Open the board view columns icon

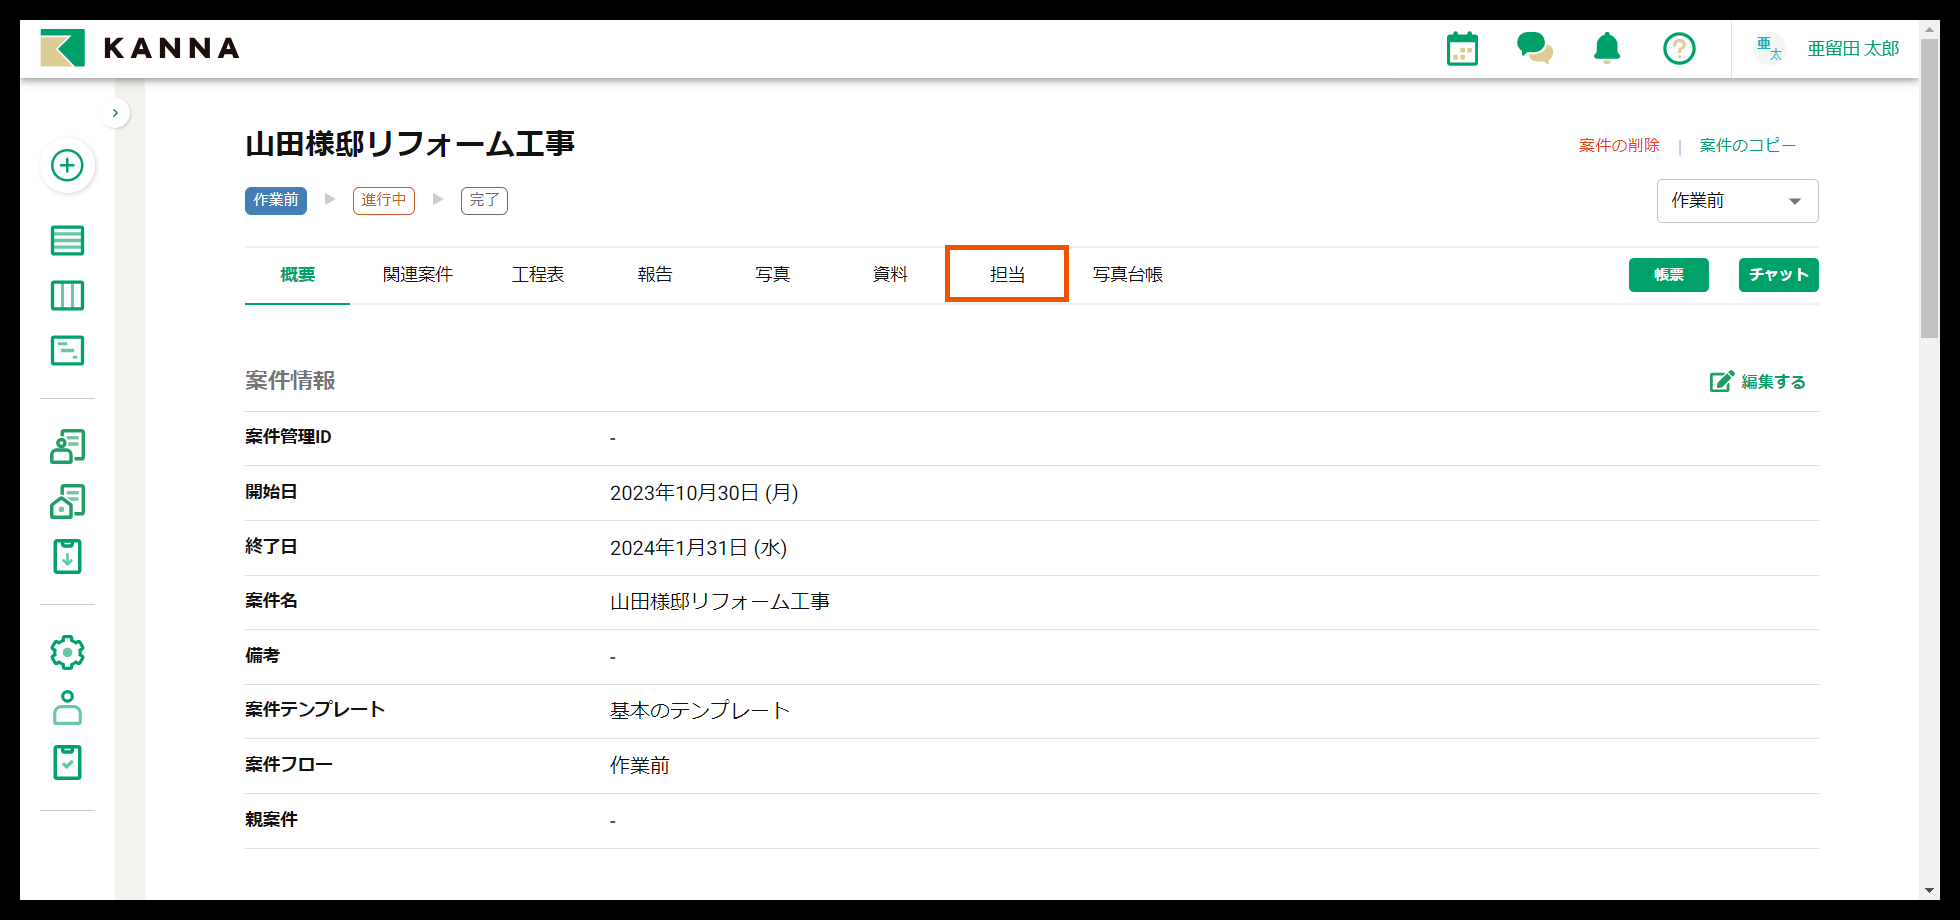tap(67, 295)
